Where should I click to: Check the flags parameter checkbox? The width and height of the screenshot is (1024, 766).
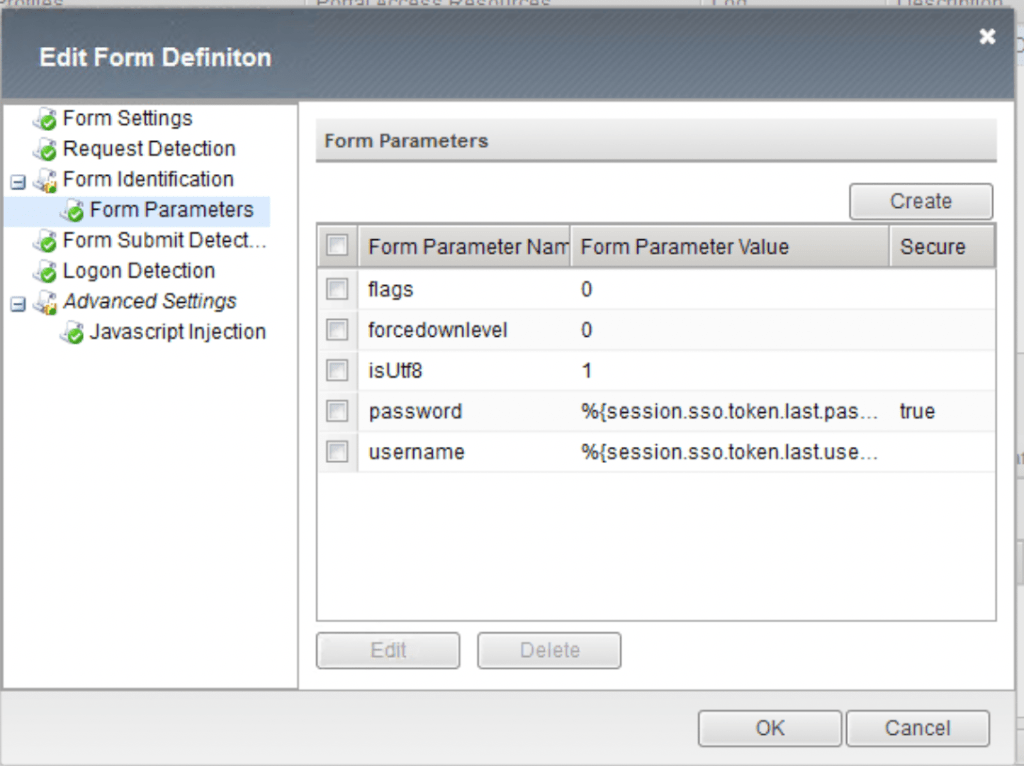337,289
